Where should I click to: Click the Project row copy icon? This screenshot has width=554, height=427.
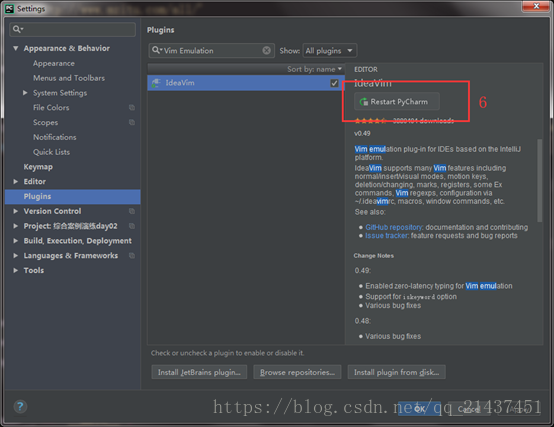tap(132, 226)
